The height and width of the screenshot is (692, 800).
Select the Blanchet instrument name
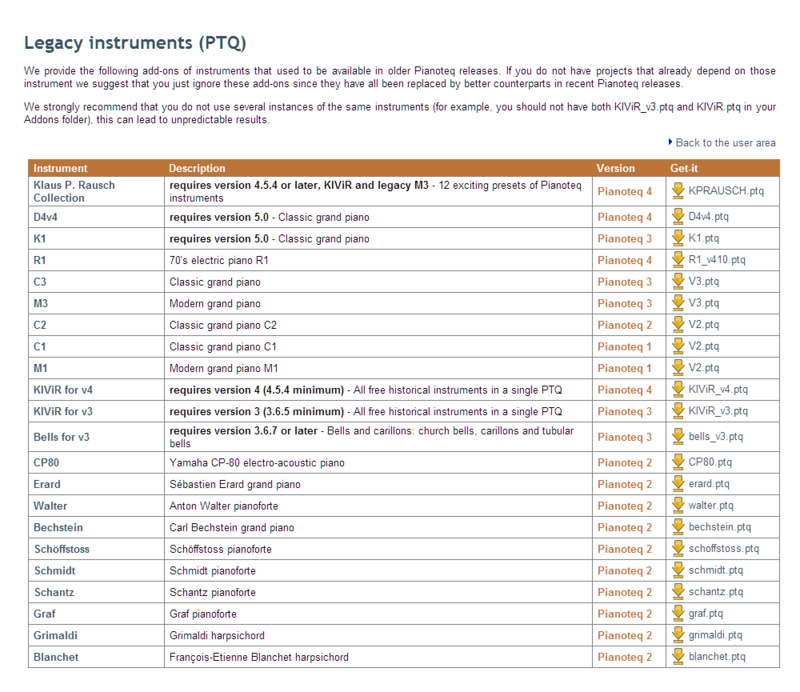(56, 657)
